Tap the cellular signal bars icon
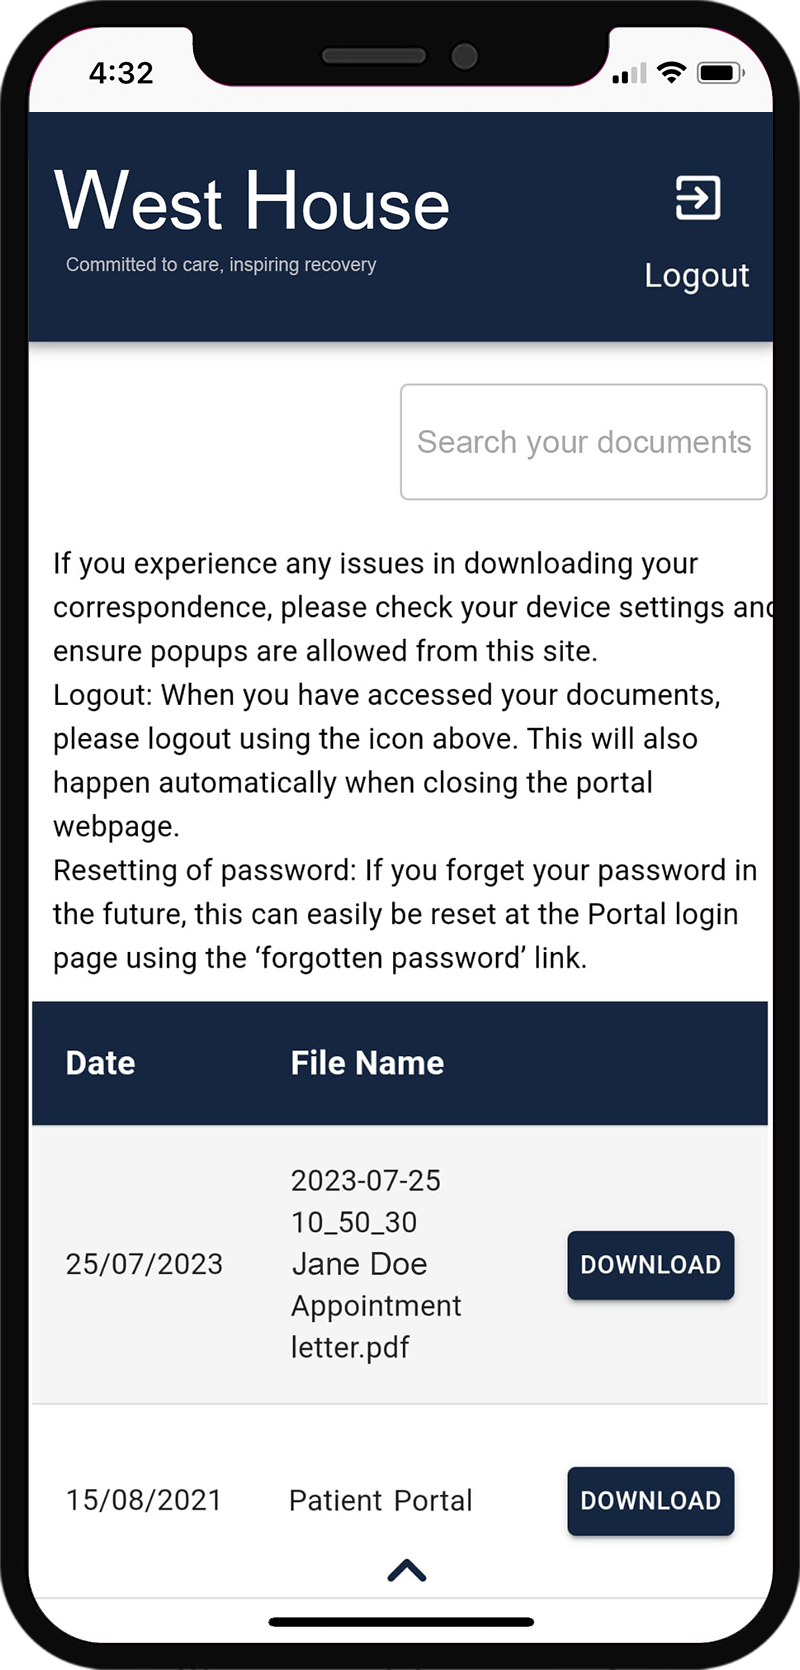 (x=629, y=73)
